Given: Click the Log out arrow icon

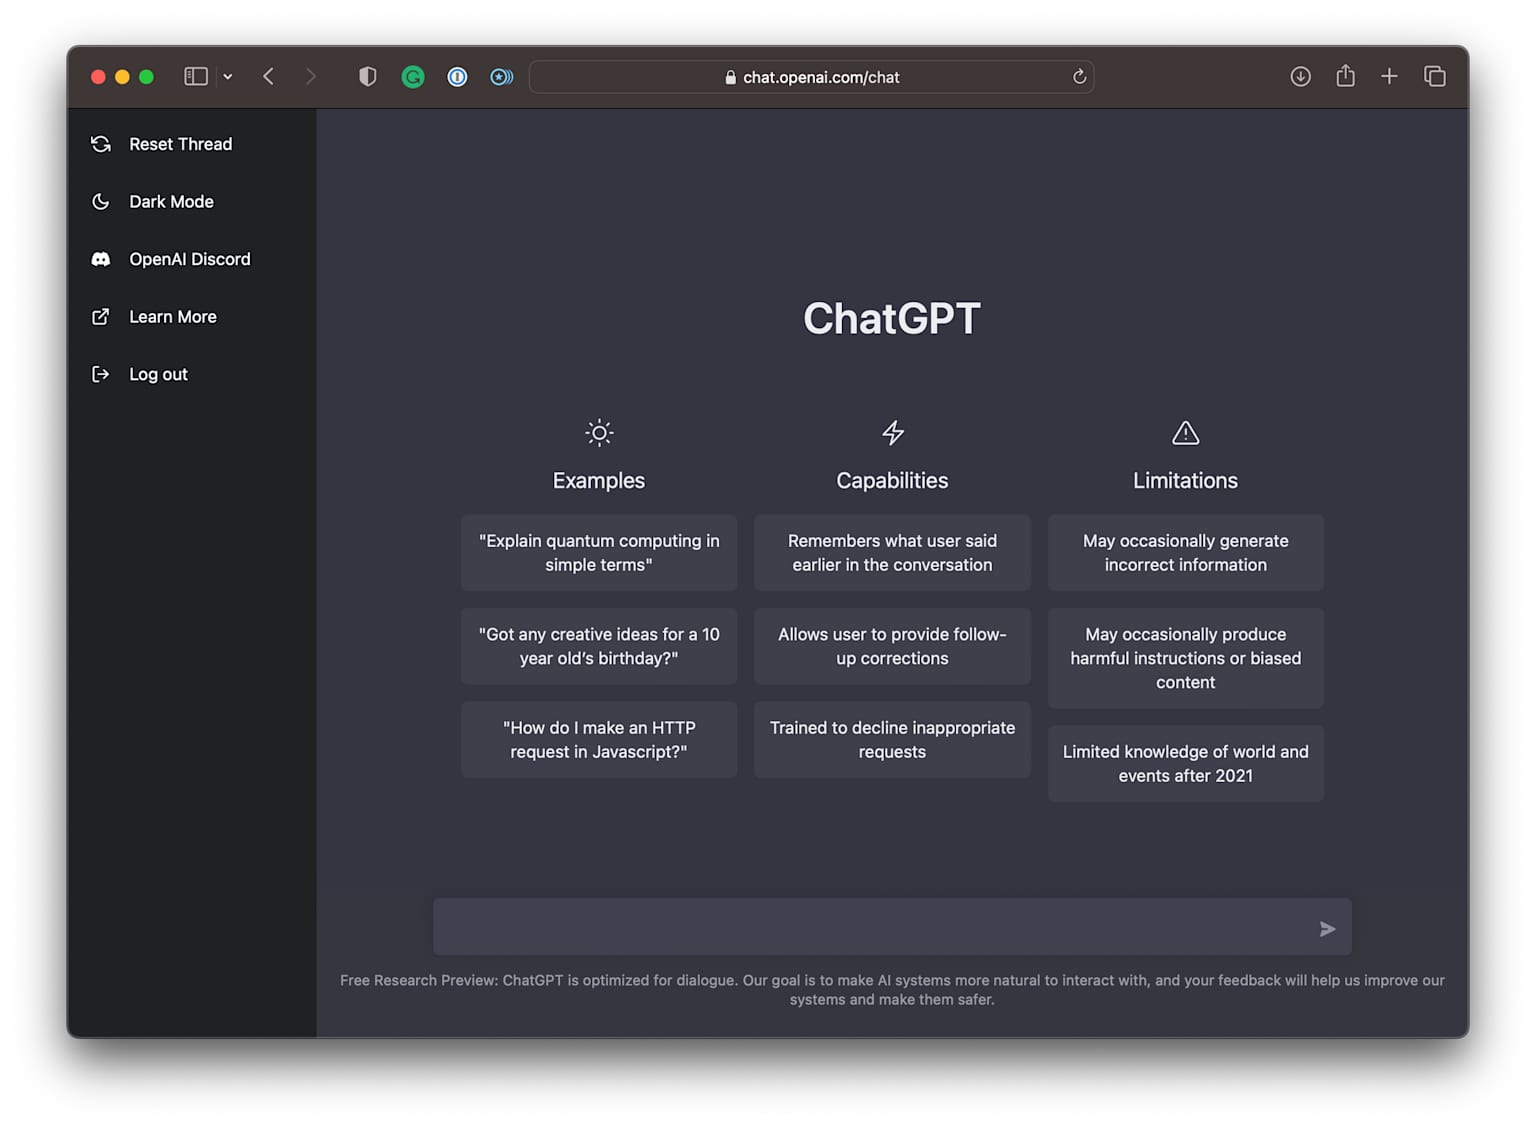Looking at the screenshot, I should click(101, 374).
